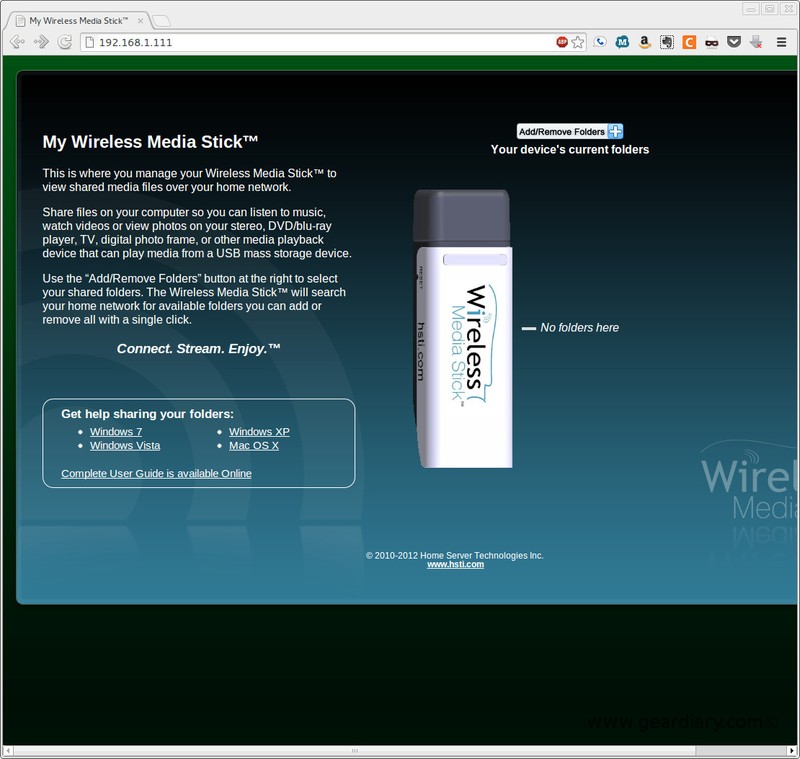Visit the www.hsti.com link
This screenshot has width=800, height=759.
[x=456, y=563]
